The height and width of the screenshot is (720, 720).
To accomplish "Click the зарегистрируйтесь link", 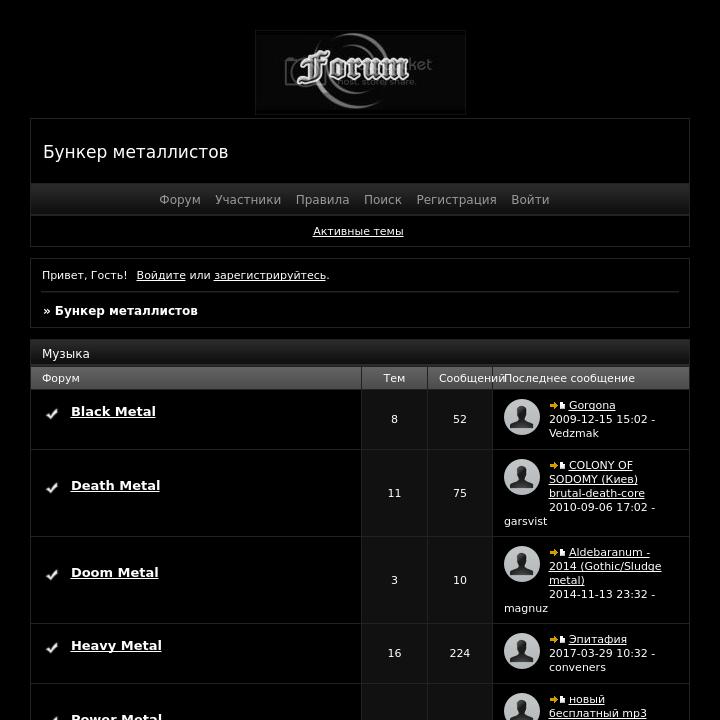I will click(269, 275).
